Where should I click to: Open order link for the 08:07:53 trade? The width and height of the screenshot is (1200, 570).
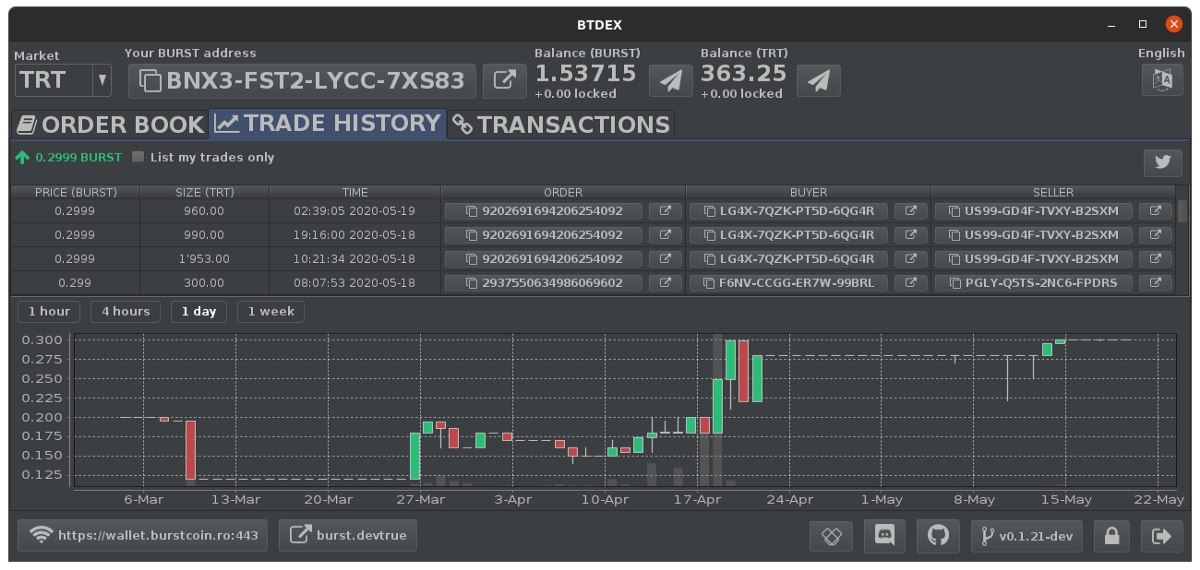tap(665, 283)
